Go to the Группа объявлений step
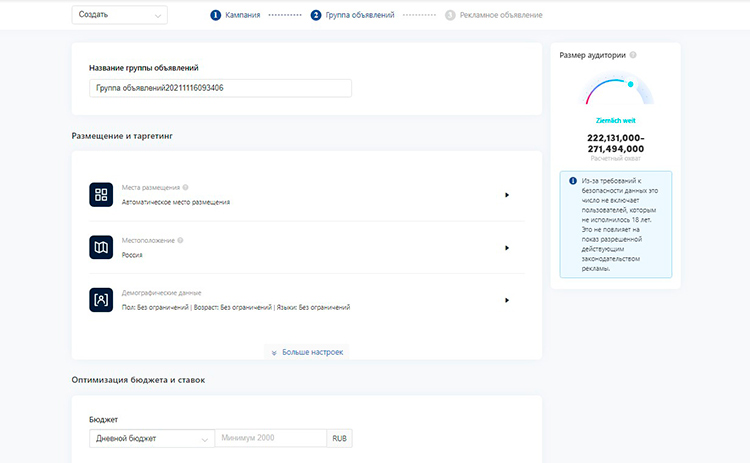Image resolution: width=750 pixels, height=463 pixels. coord(353,15)
